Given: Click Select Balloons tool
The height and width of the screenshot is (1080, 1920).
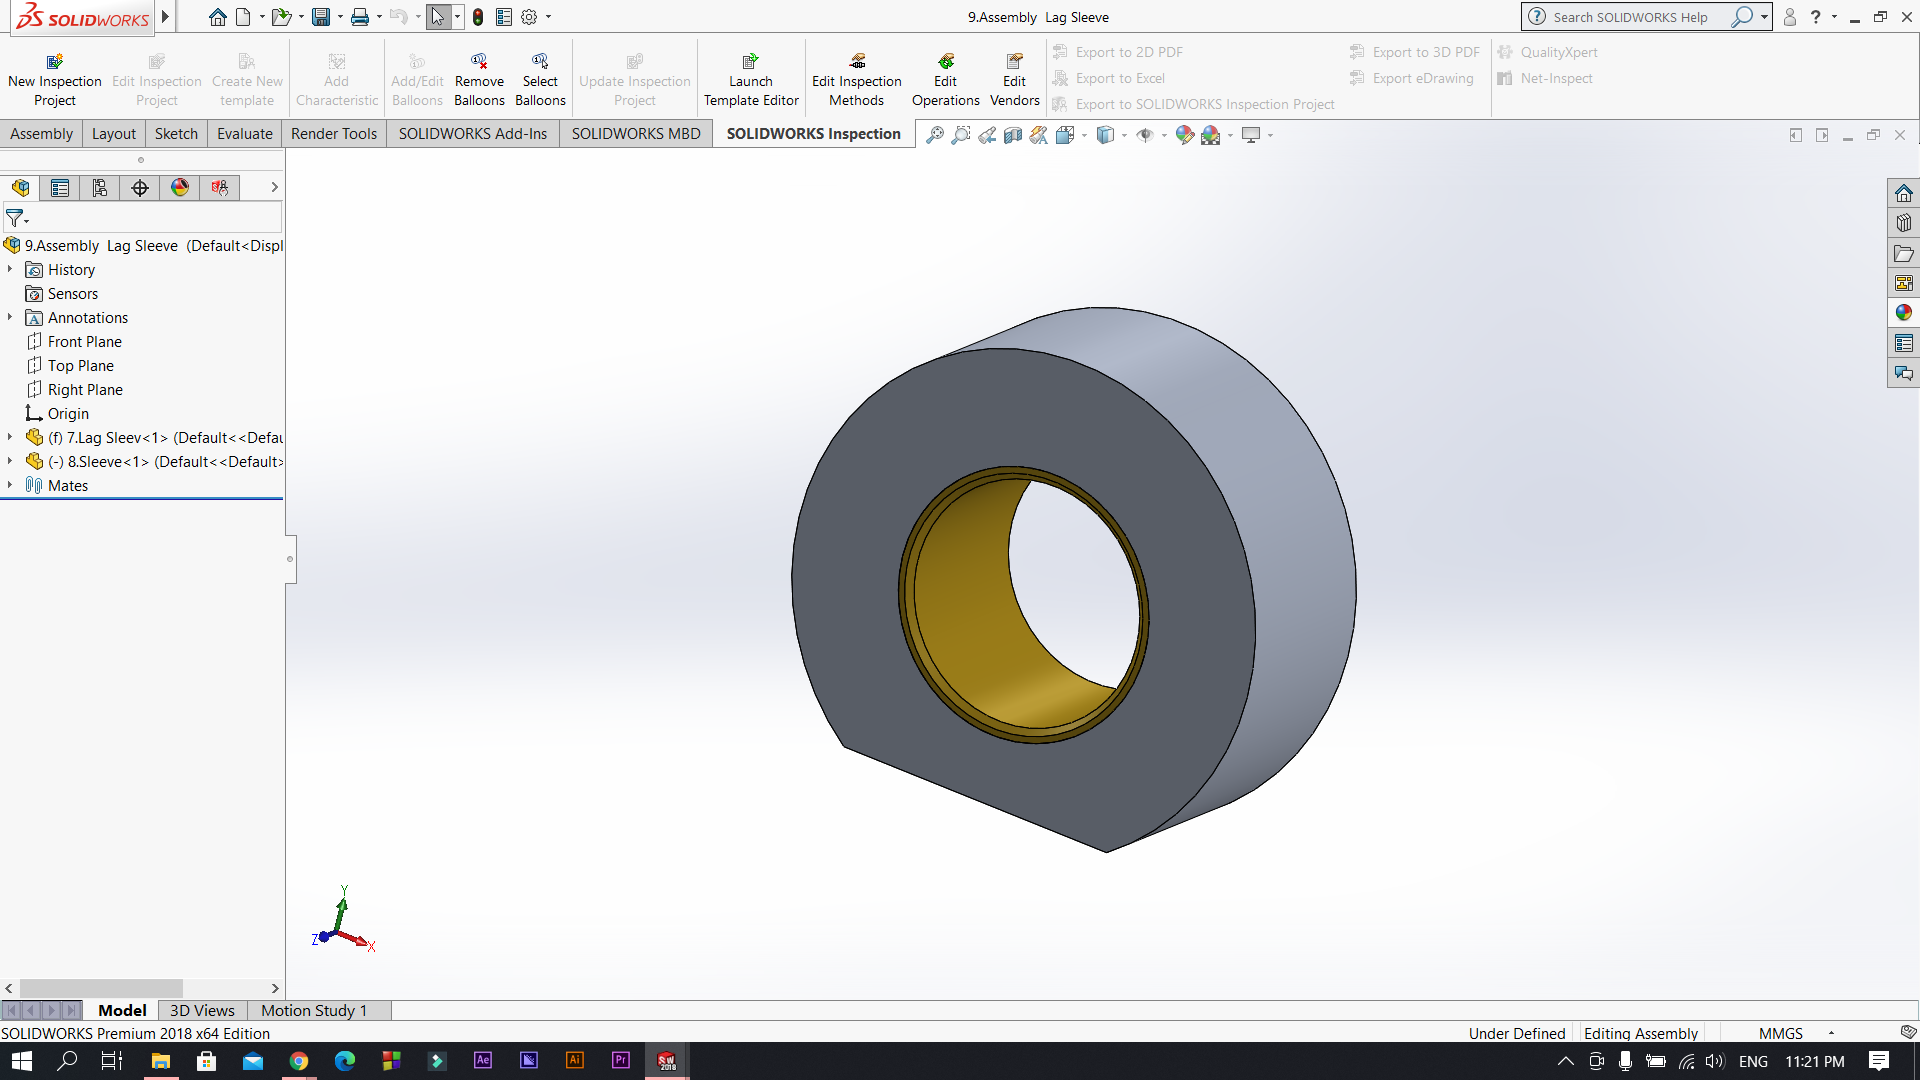Looking at the screenshot, I should [540, 79].
